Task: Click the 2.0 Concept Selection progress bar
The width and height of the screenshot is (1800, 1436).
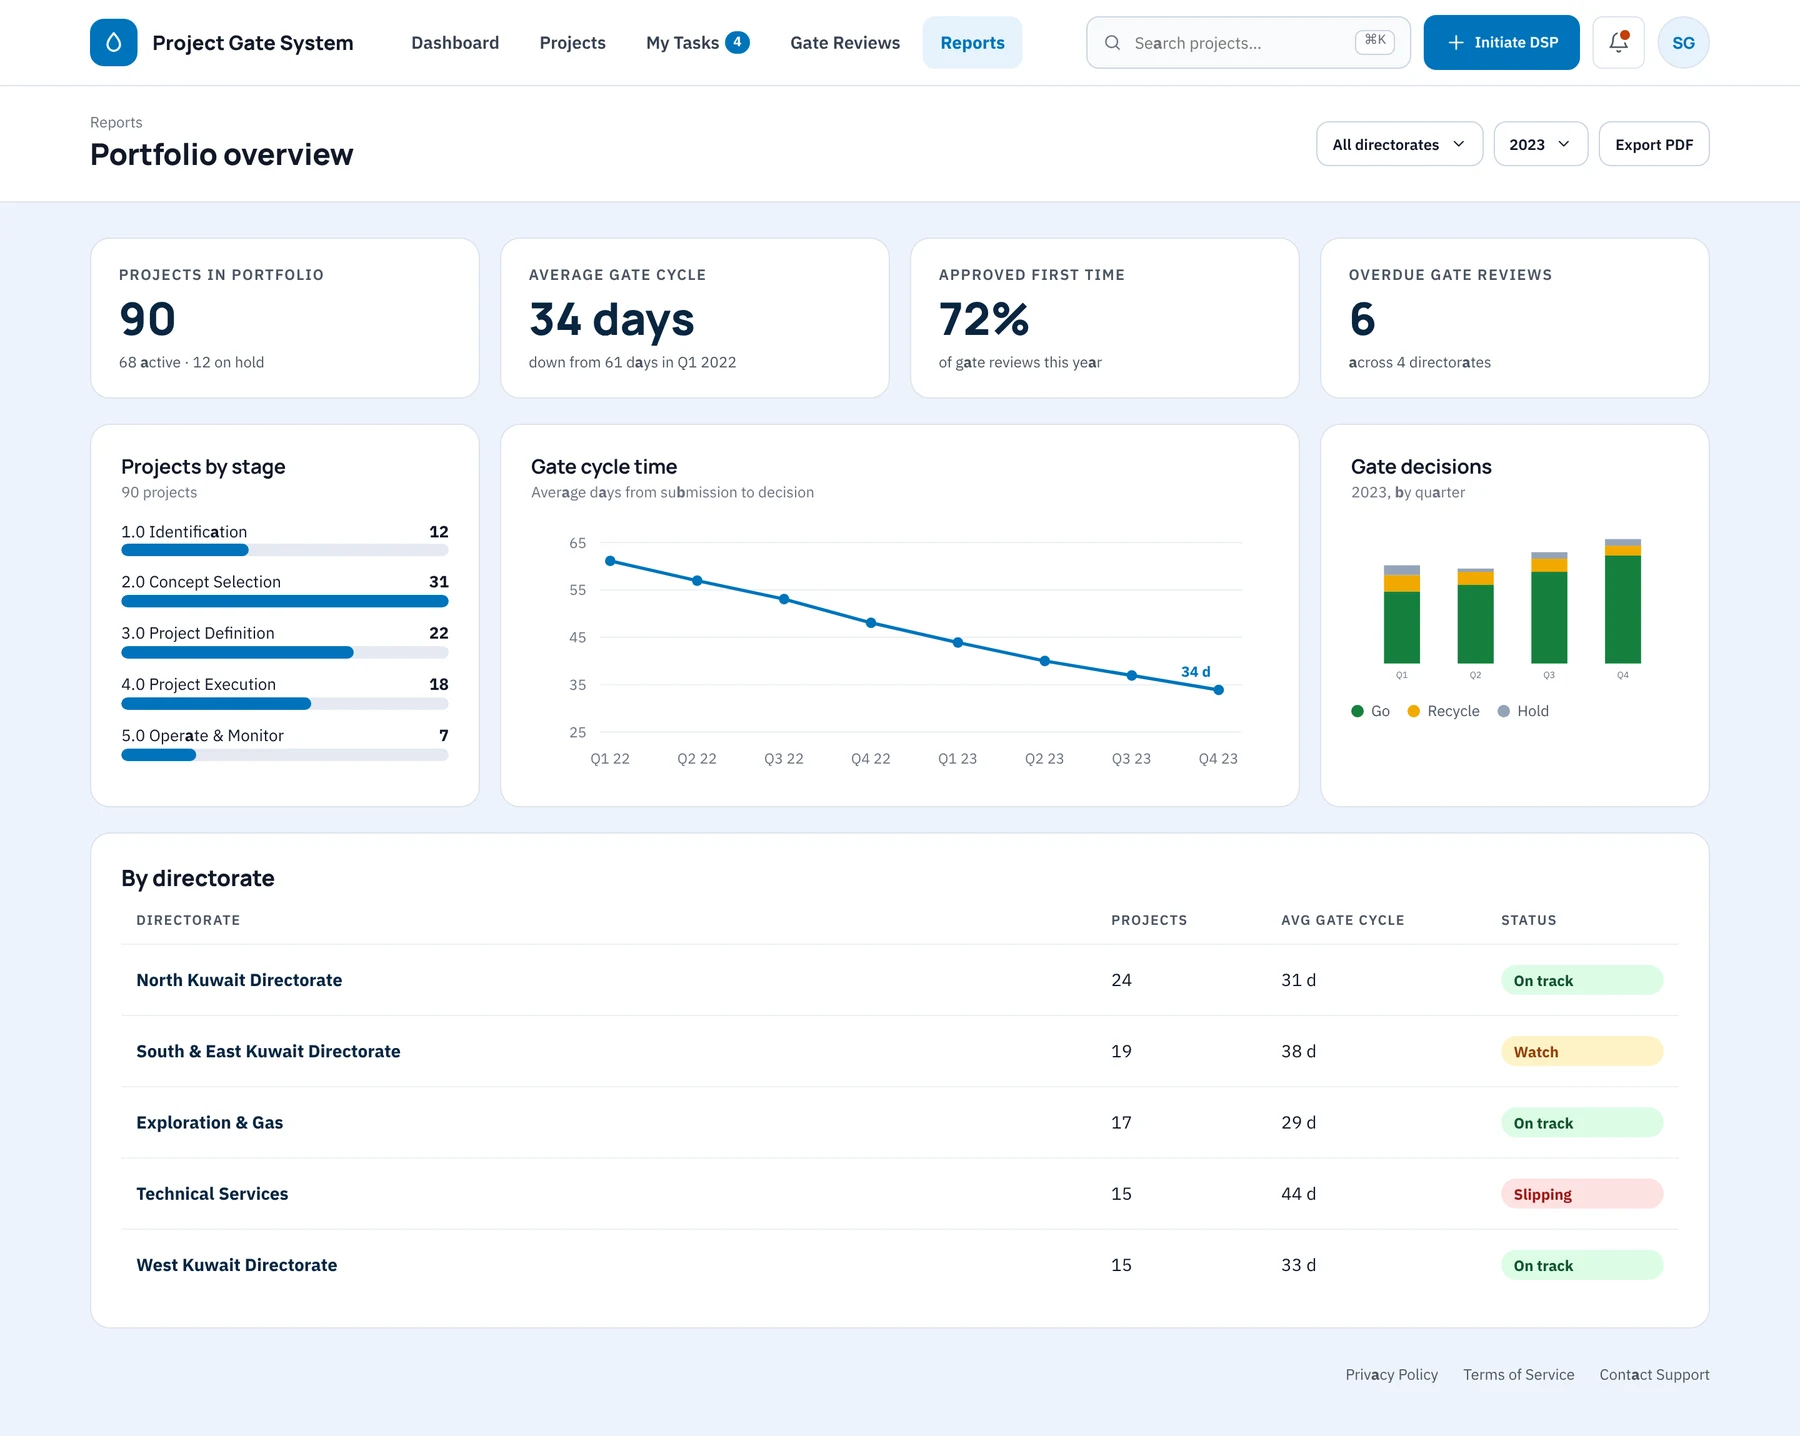Action: point(284,601)
